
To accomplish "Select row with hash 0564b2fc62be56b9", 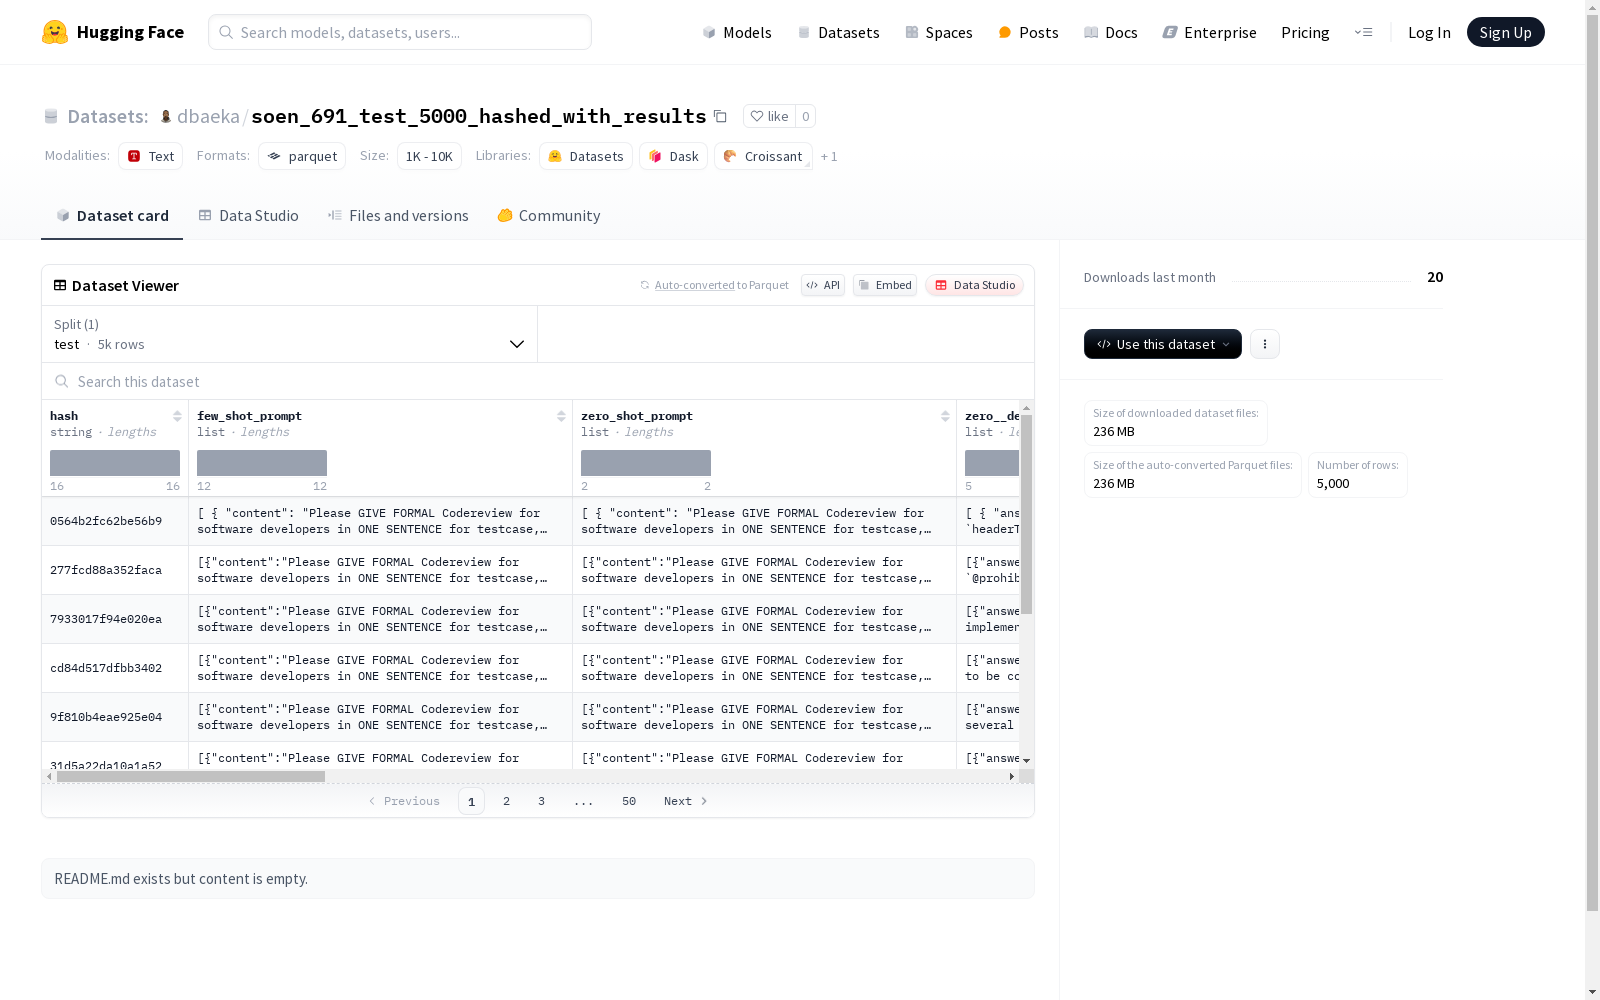I will (531, 521).
